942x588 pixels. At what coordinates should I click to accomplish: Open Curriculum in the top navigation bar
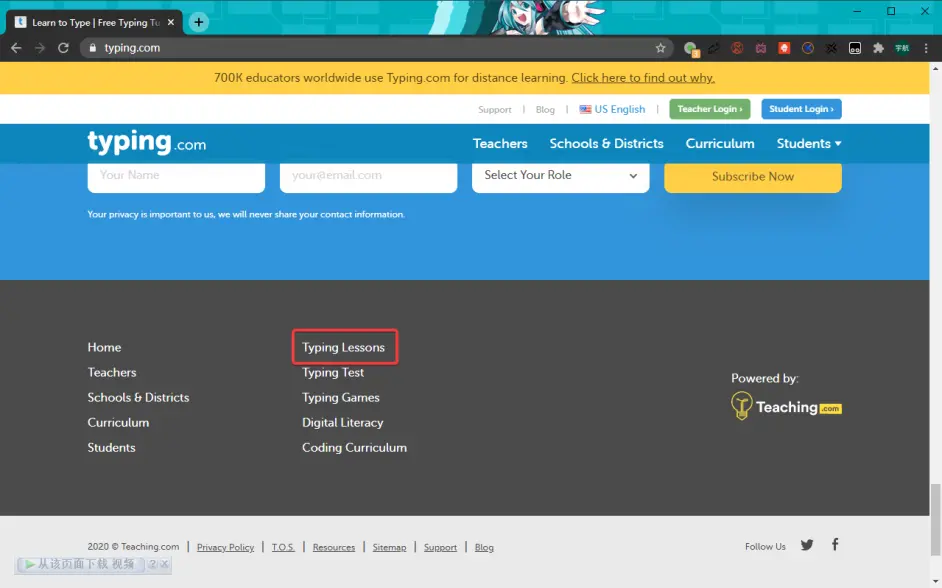coord(720,144)
